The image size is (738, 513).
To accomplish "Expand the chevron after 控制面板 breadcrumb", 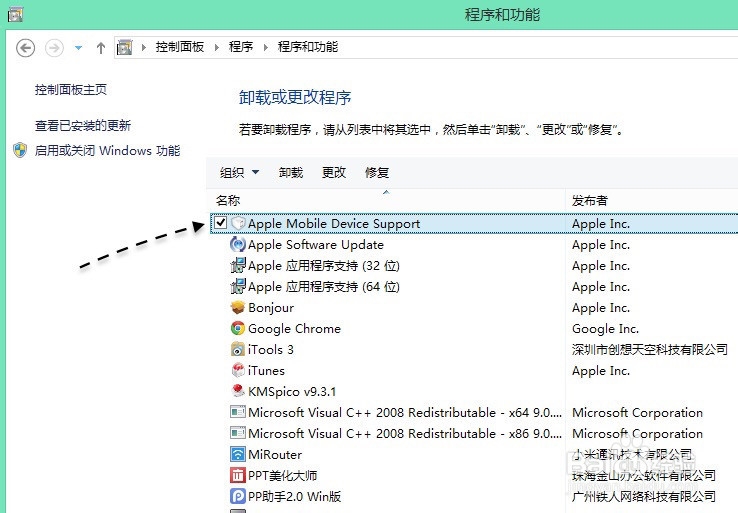I will (x=217, y=48).
